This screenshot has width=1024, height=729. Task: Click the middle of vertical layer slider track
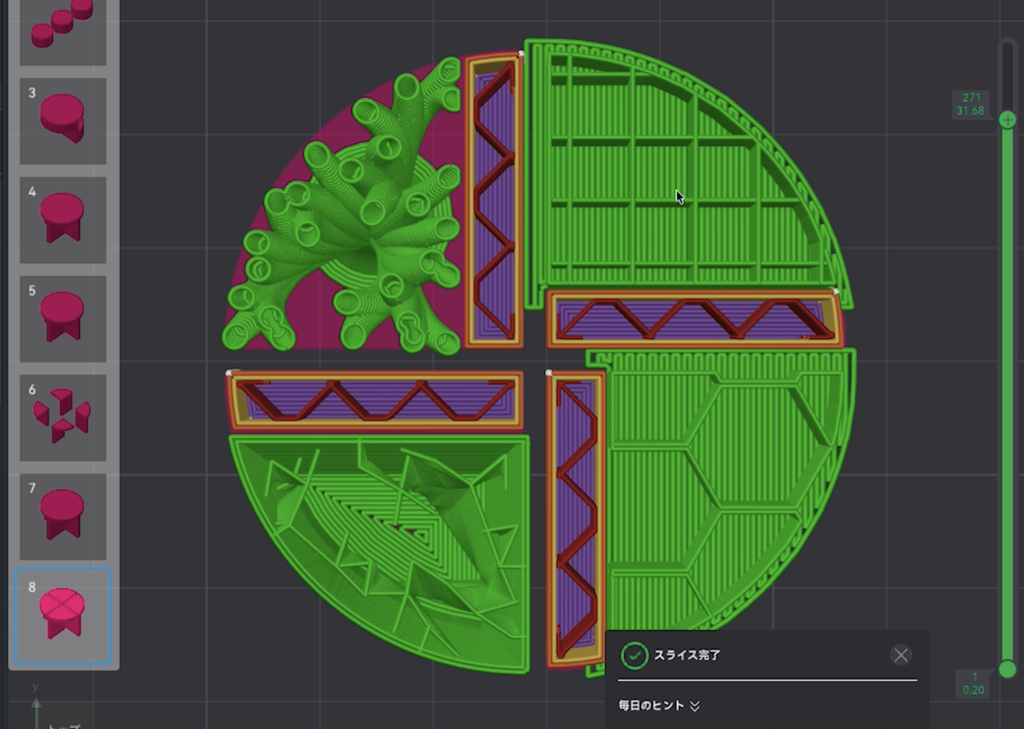pyautogui.click(x=1008, y=394)
